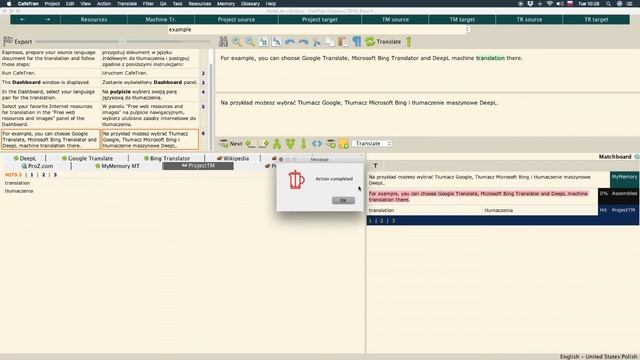The width and height of the screenshot is (640, 360).
Task: Click the TM target button
Action: pyautogui.click(x=462, y=19)
